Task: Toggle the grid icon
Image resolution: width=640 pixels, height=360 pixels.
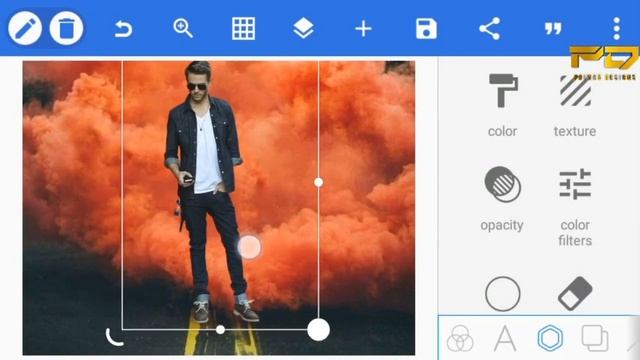Action: tap(243, 29)
